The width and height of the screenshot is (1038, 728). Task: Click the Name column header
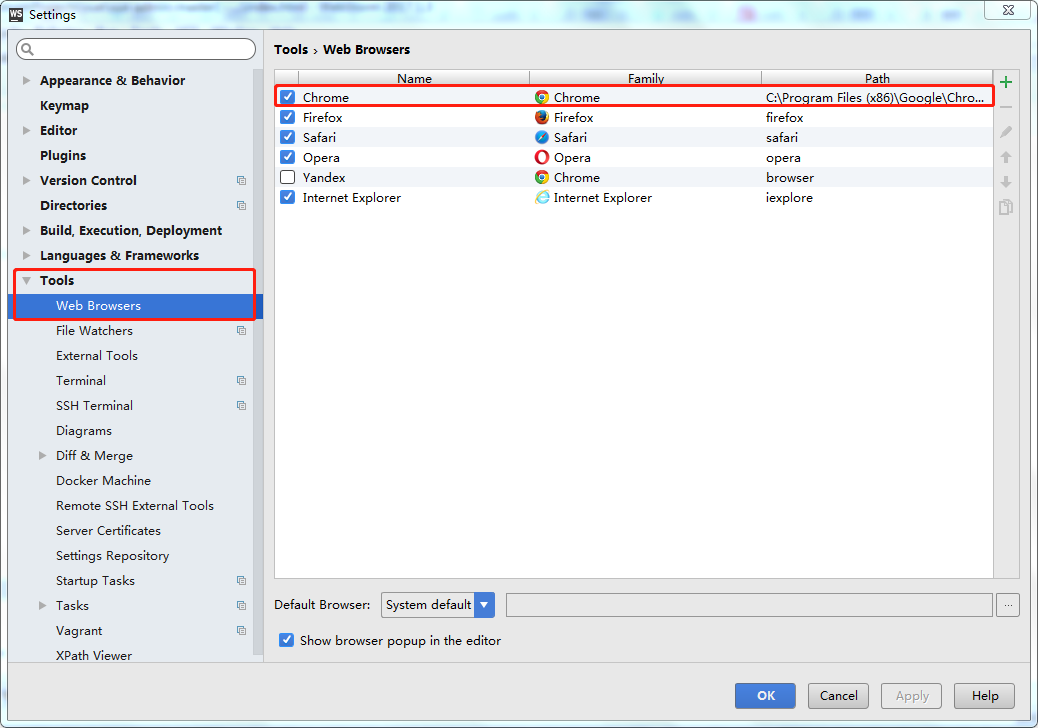tap(414, 78)
